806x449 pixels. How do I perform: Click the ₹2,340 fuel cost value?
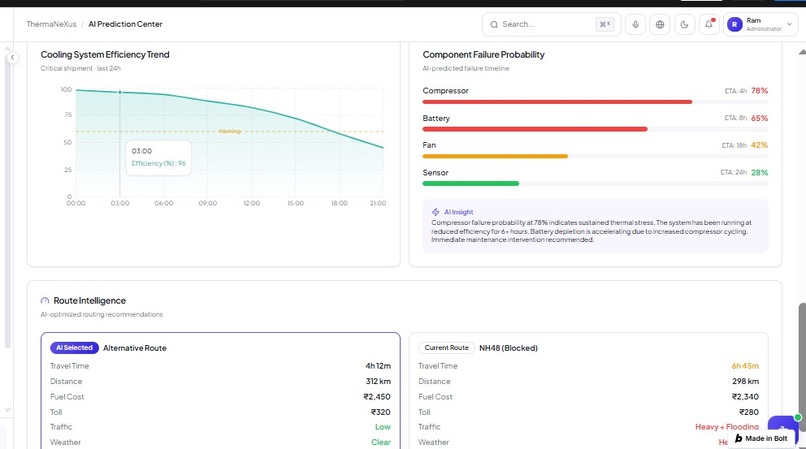pyautogui.click(x=745, y=397)
